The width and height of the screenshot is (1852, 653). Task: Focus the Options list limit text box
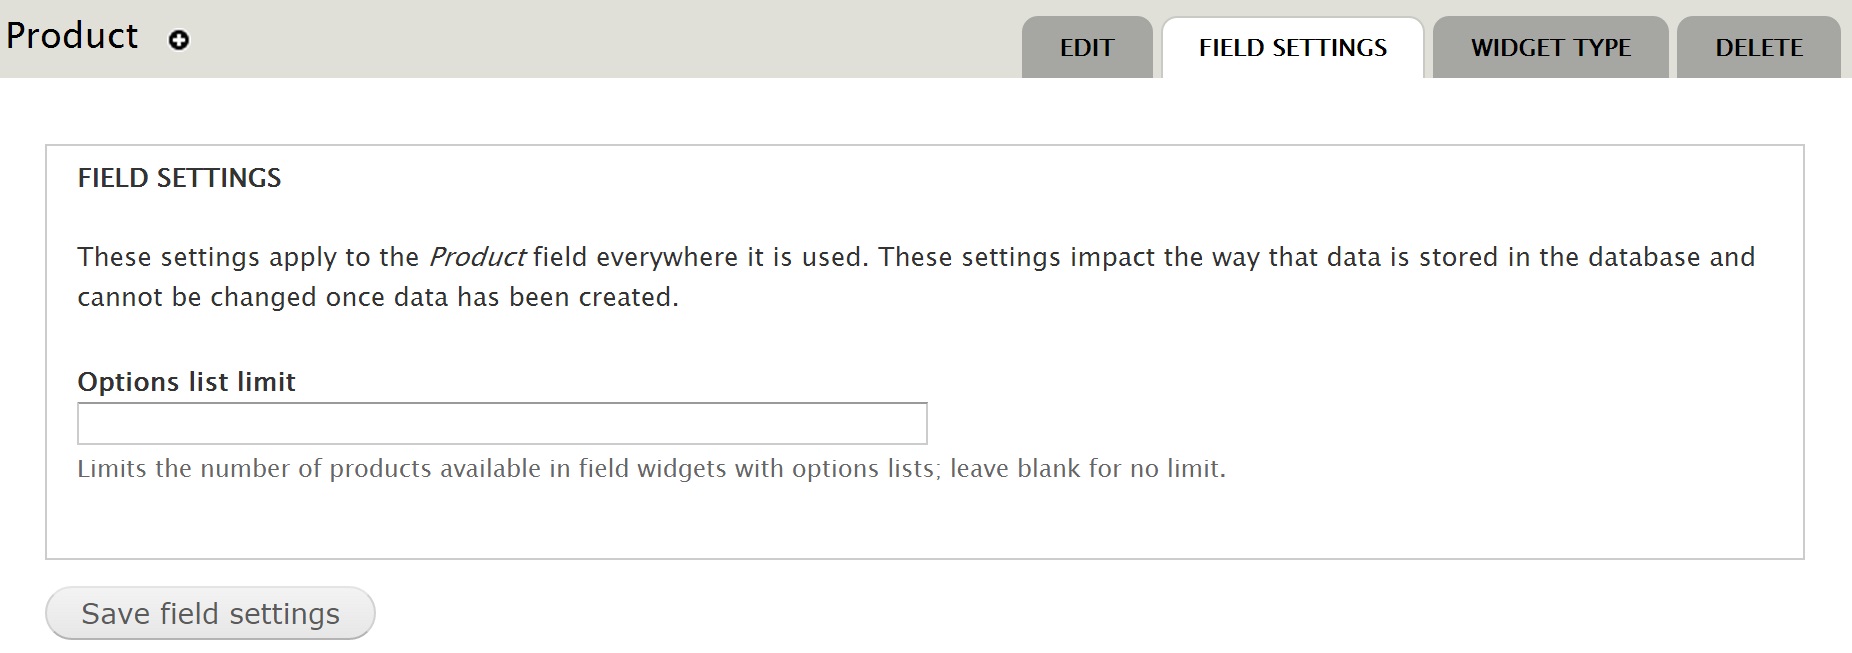(x=502, y=423)
